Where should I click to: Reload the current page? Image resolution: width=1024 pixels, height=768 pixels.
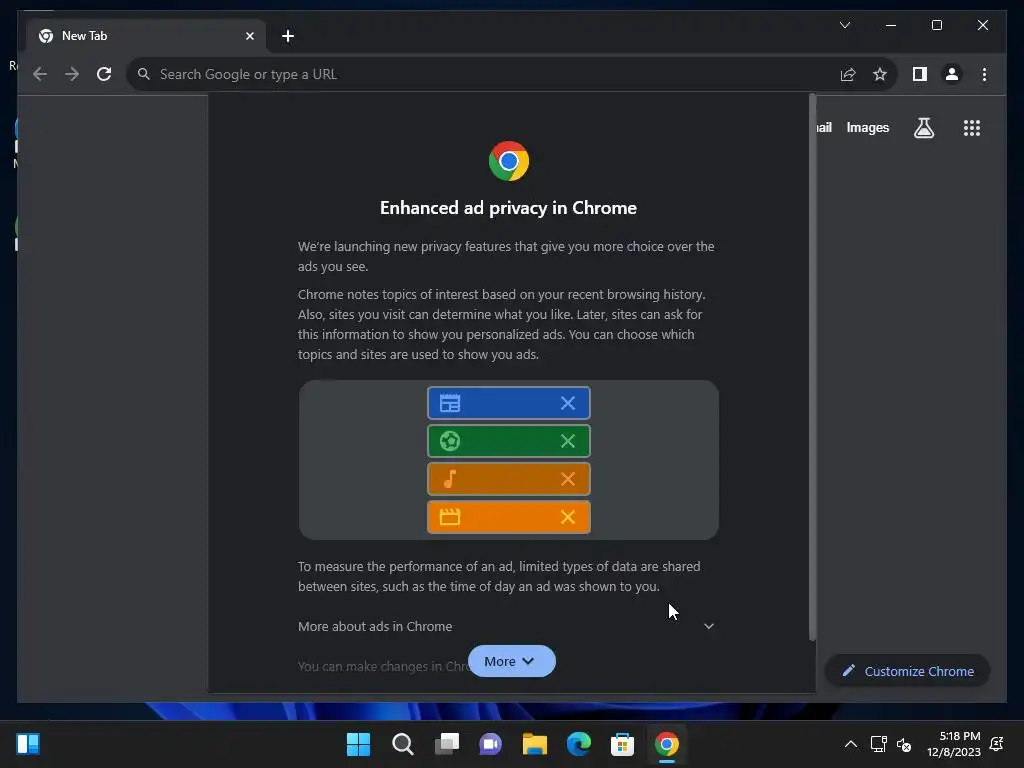104,74
